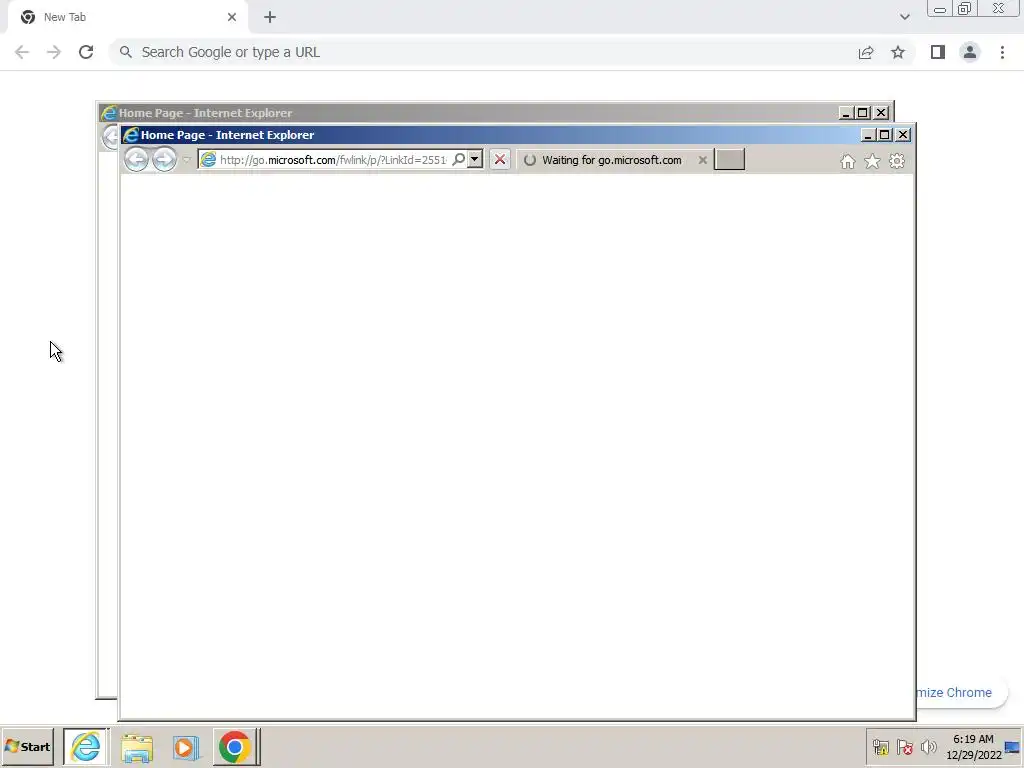Screen dimensions: 1024x768
Task: Go back in front Internet Explorer window
Action: (x=136, y=159)
